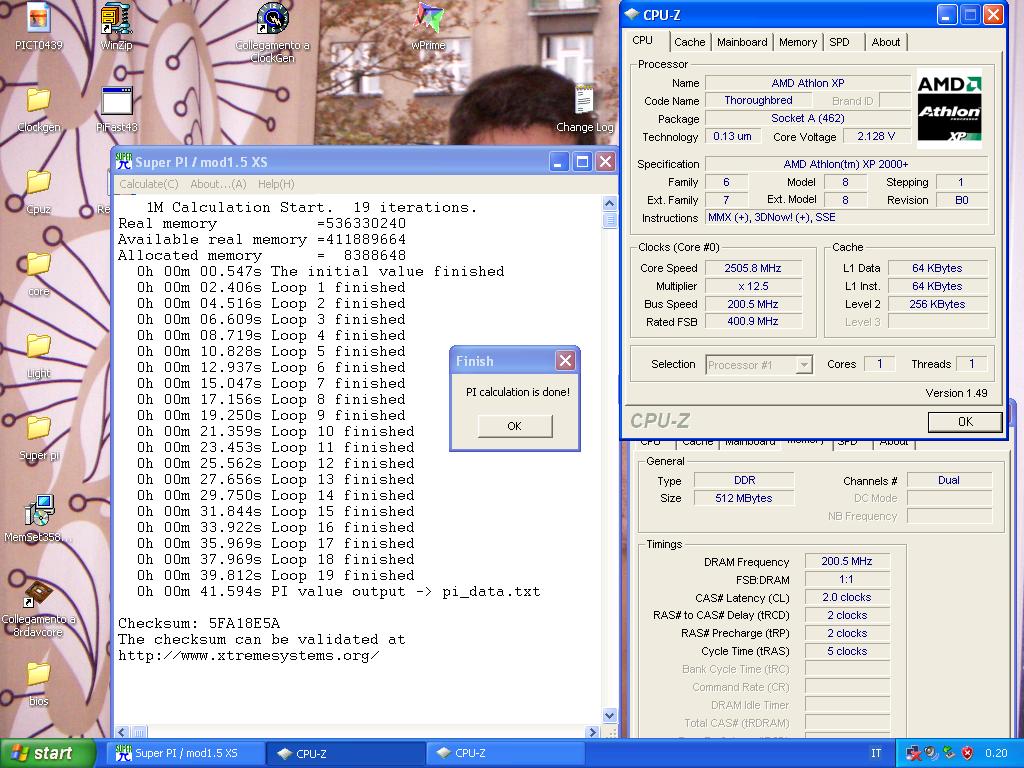Click OK button in CPU-Z window
This screenshot has height=768, width=1024.
[x=965, y=422]
